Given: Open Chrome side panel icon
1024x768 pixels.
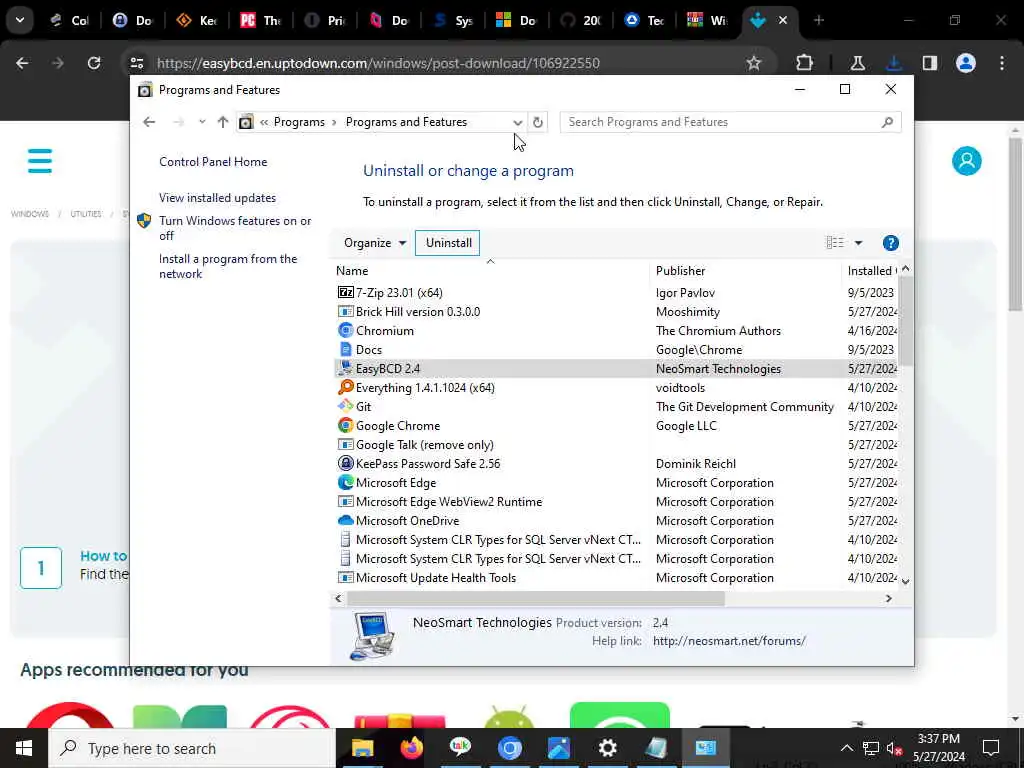Looking at the screenshot, I should 929,63.
